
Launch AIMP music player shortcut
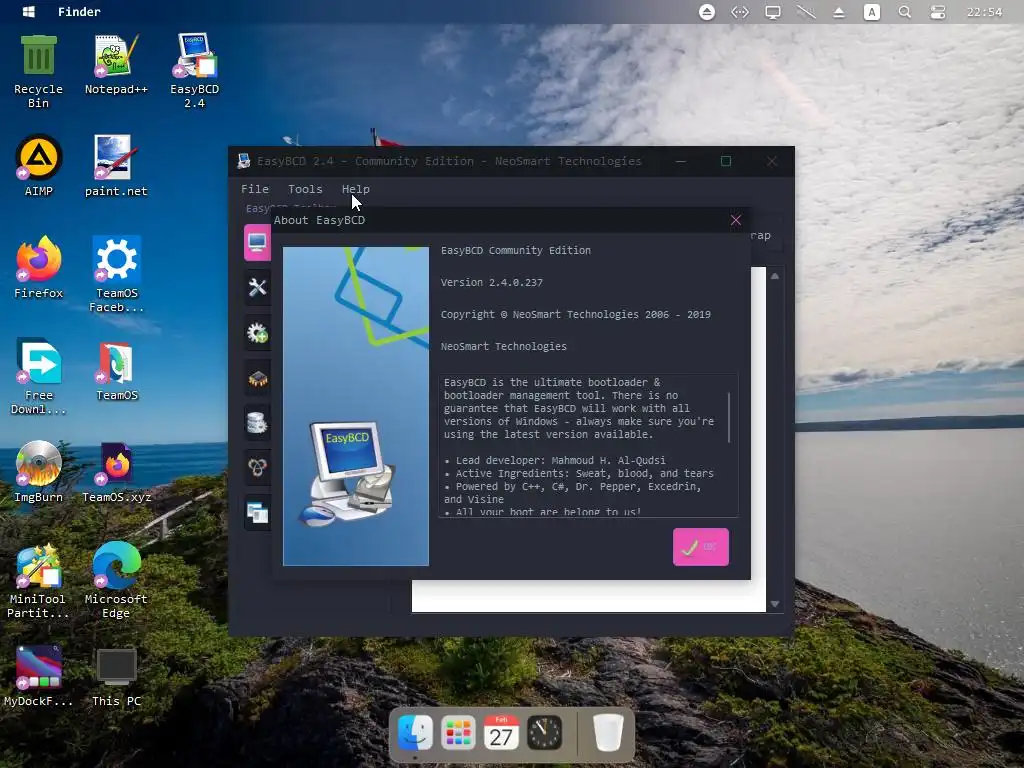coord(39,165)
